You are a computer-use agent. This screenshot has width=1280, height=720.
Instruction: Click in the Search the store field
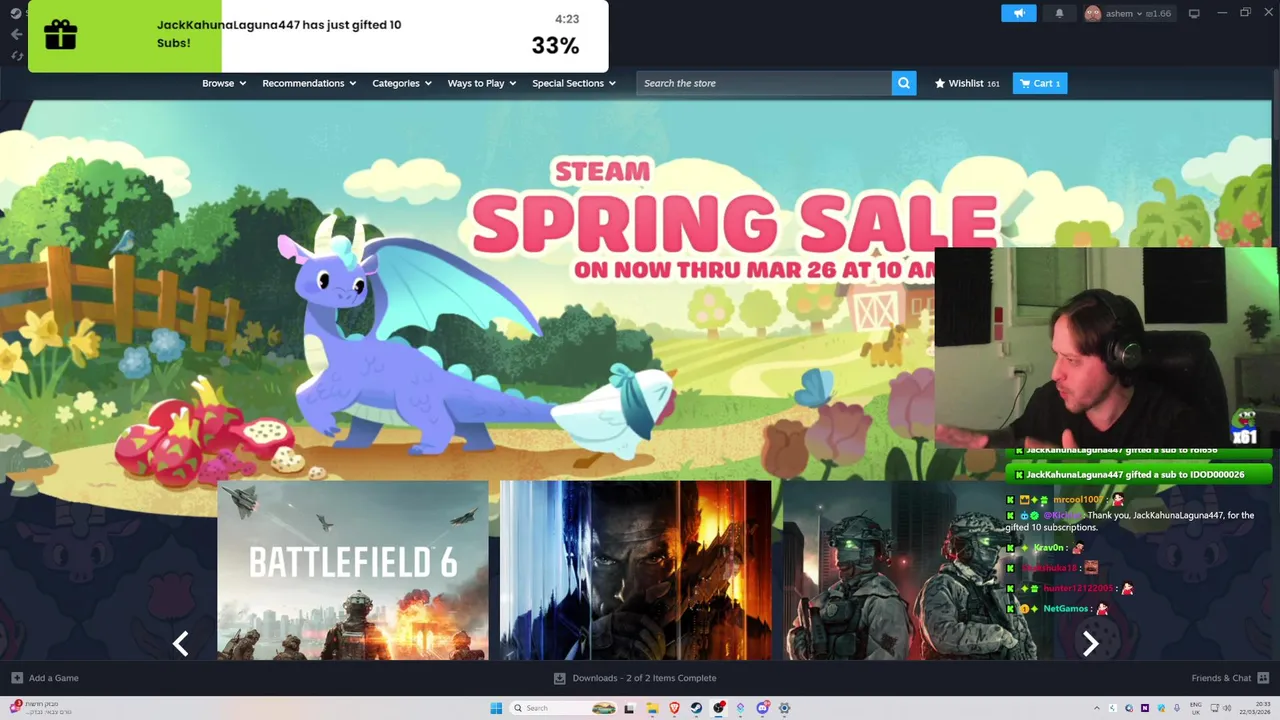[x=764, y=83]
